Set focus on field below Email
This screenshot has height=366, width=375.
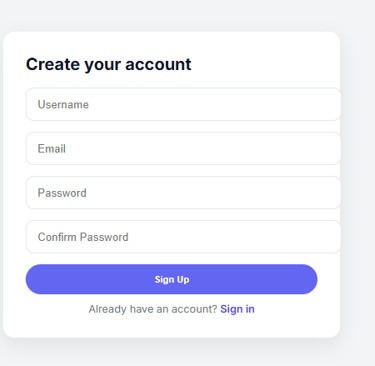tap(183, 193)
